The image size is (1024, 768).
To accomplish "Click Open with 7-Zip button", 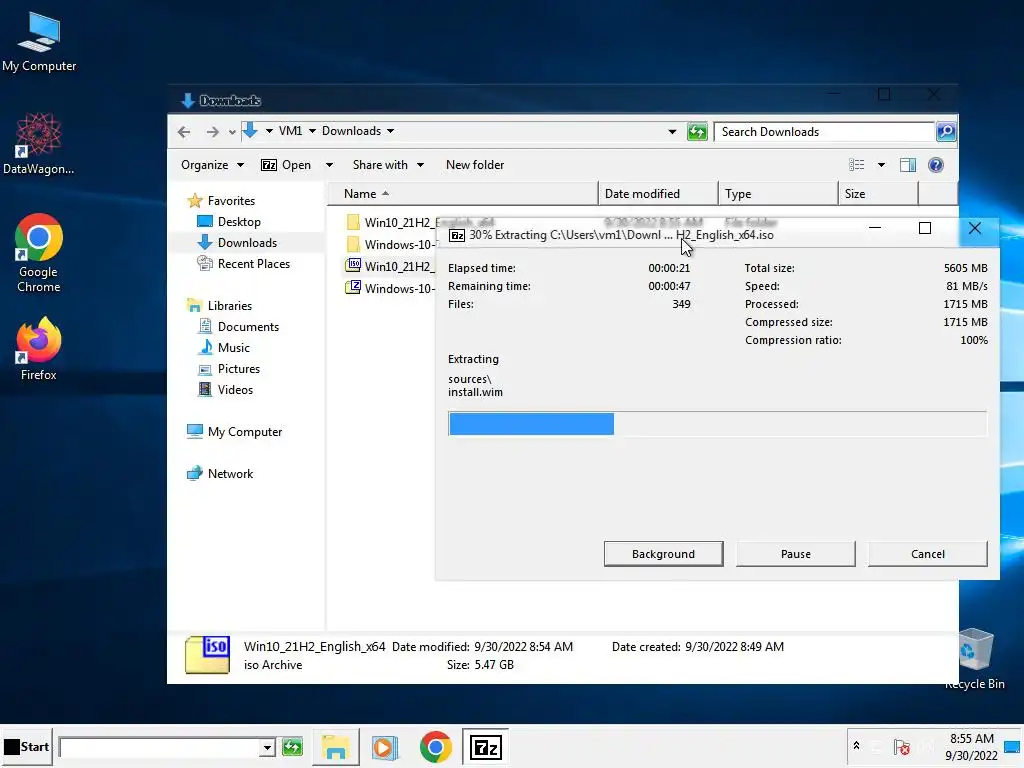I will pyautogui.click(x=286, y=165).
